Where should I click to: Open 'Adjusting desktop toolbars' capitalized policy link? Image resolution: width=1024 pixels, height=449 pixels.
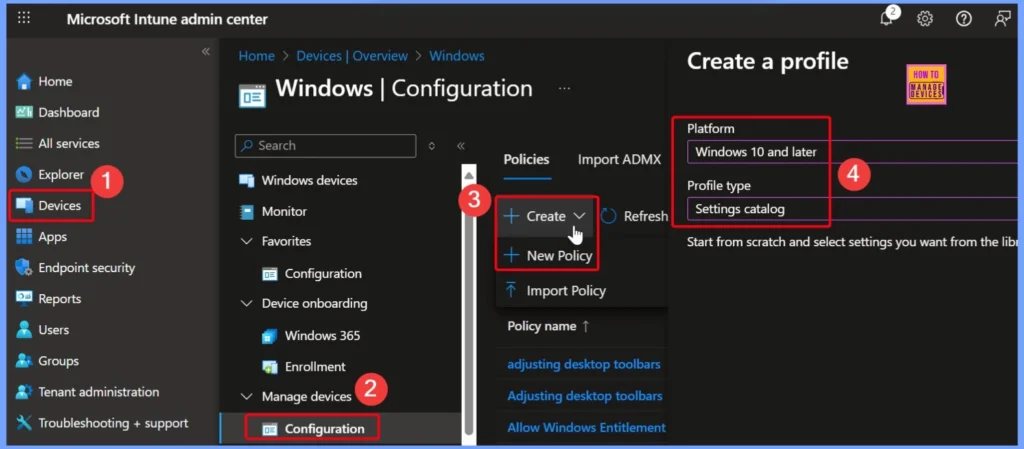[585, 395]
